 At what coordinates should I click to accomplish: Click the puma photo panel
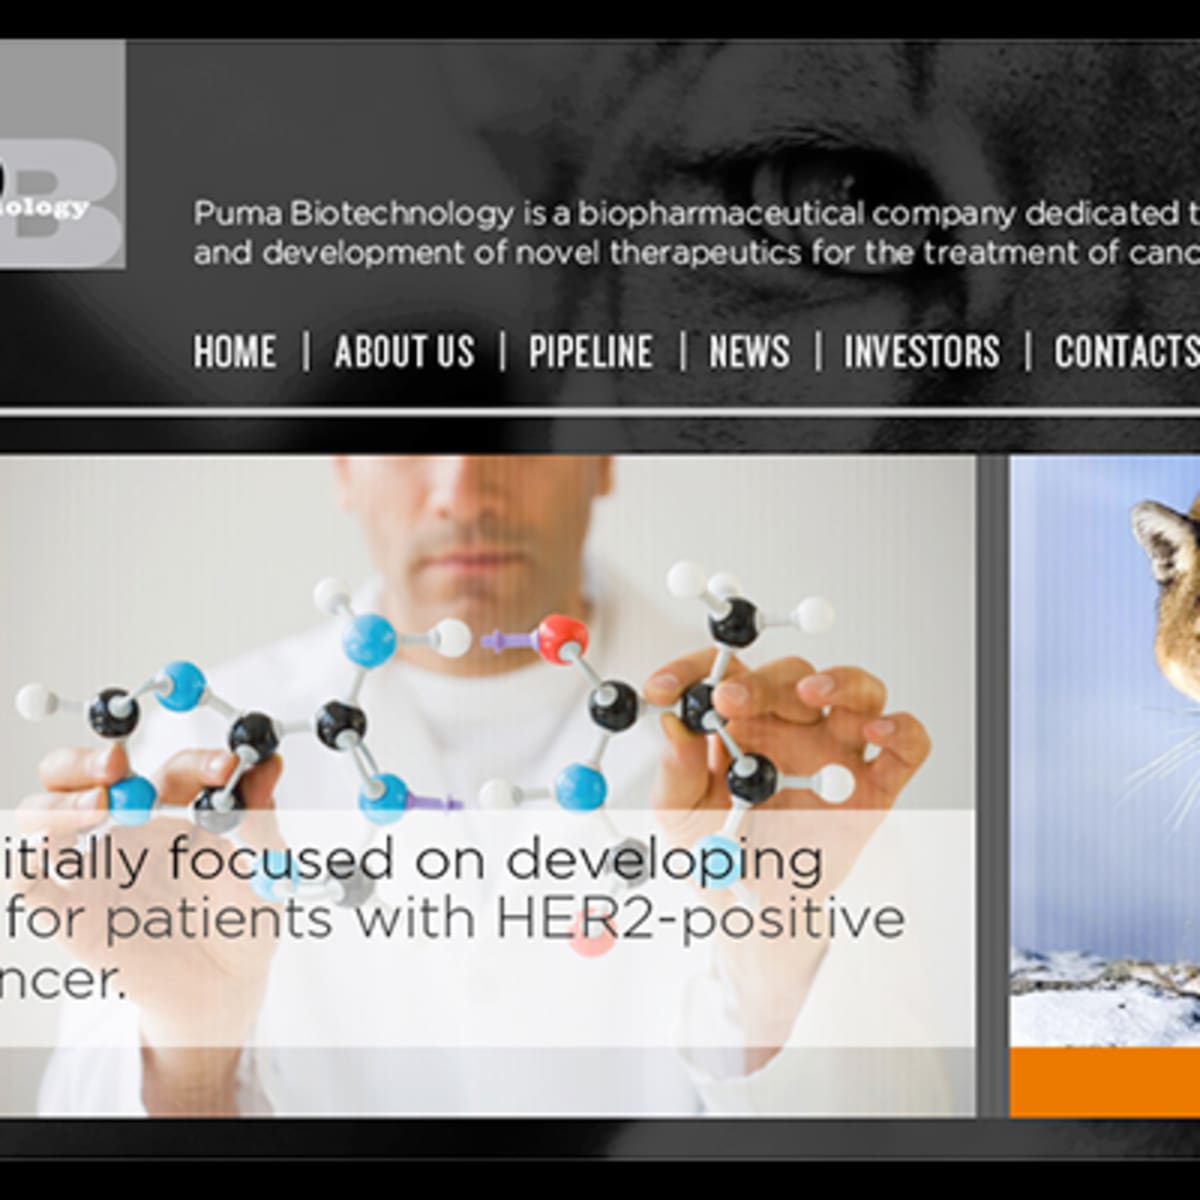[x=1105, y=750]
